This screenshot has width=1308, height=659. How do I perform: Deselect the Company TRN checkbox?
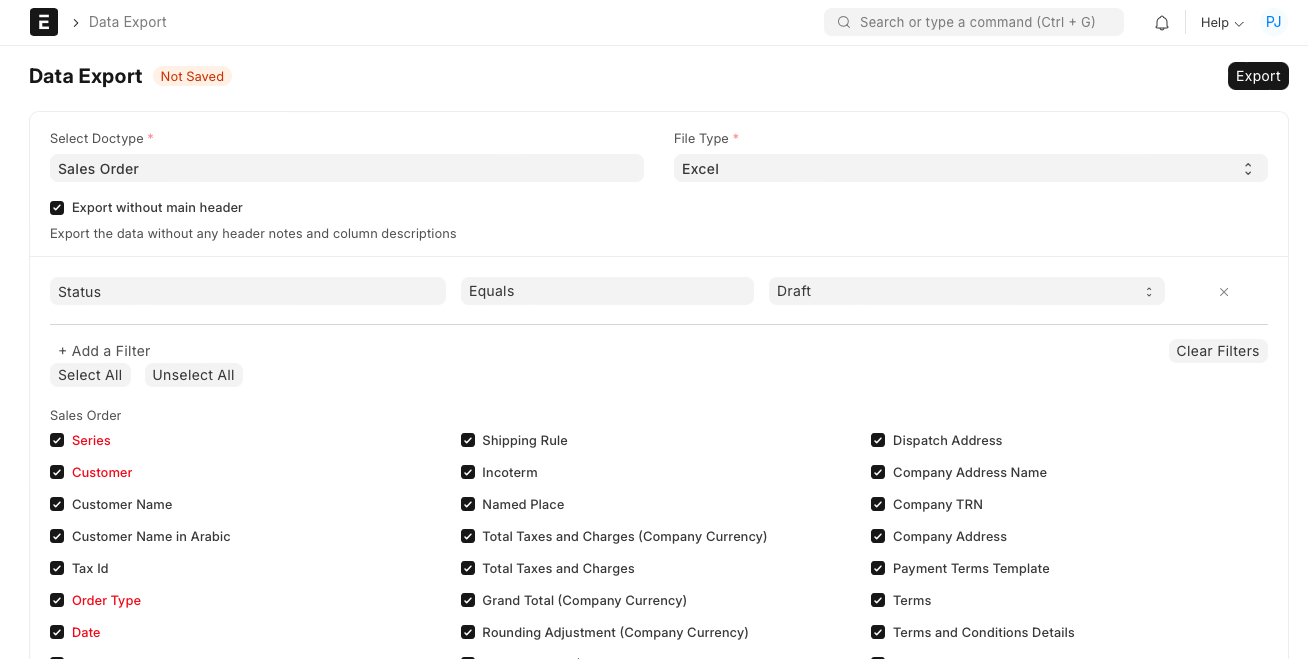[x=878, y=505]
